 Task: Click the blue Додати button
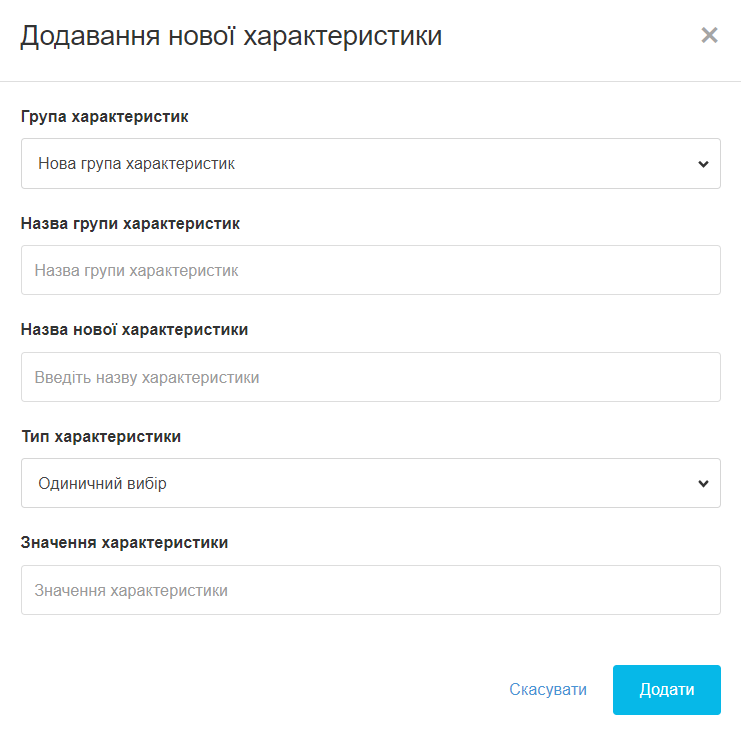[667, 690]
